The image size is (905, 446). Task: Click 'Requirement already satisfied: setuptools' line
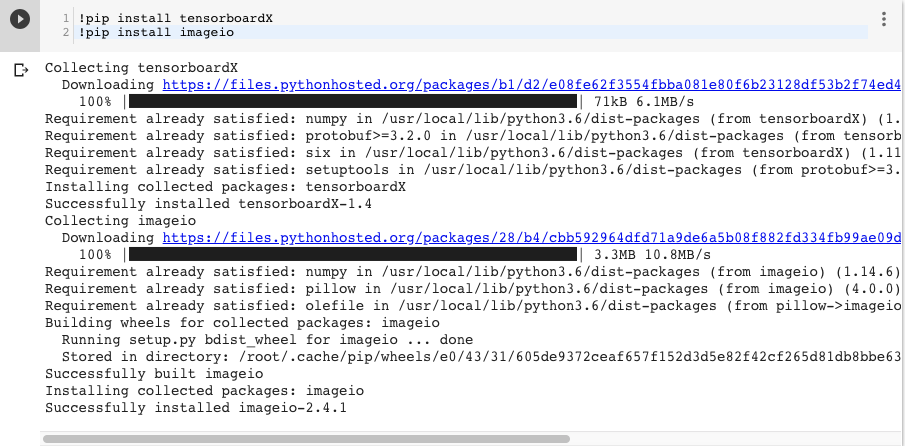pyautogui.click(x=473, y=170)
